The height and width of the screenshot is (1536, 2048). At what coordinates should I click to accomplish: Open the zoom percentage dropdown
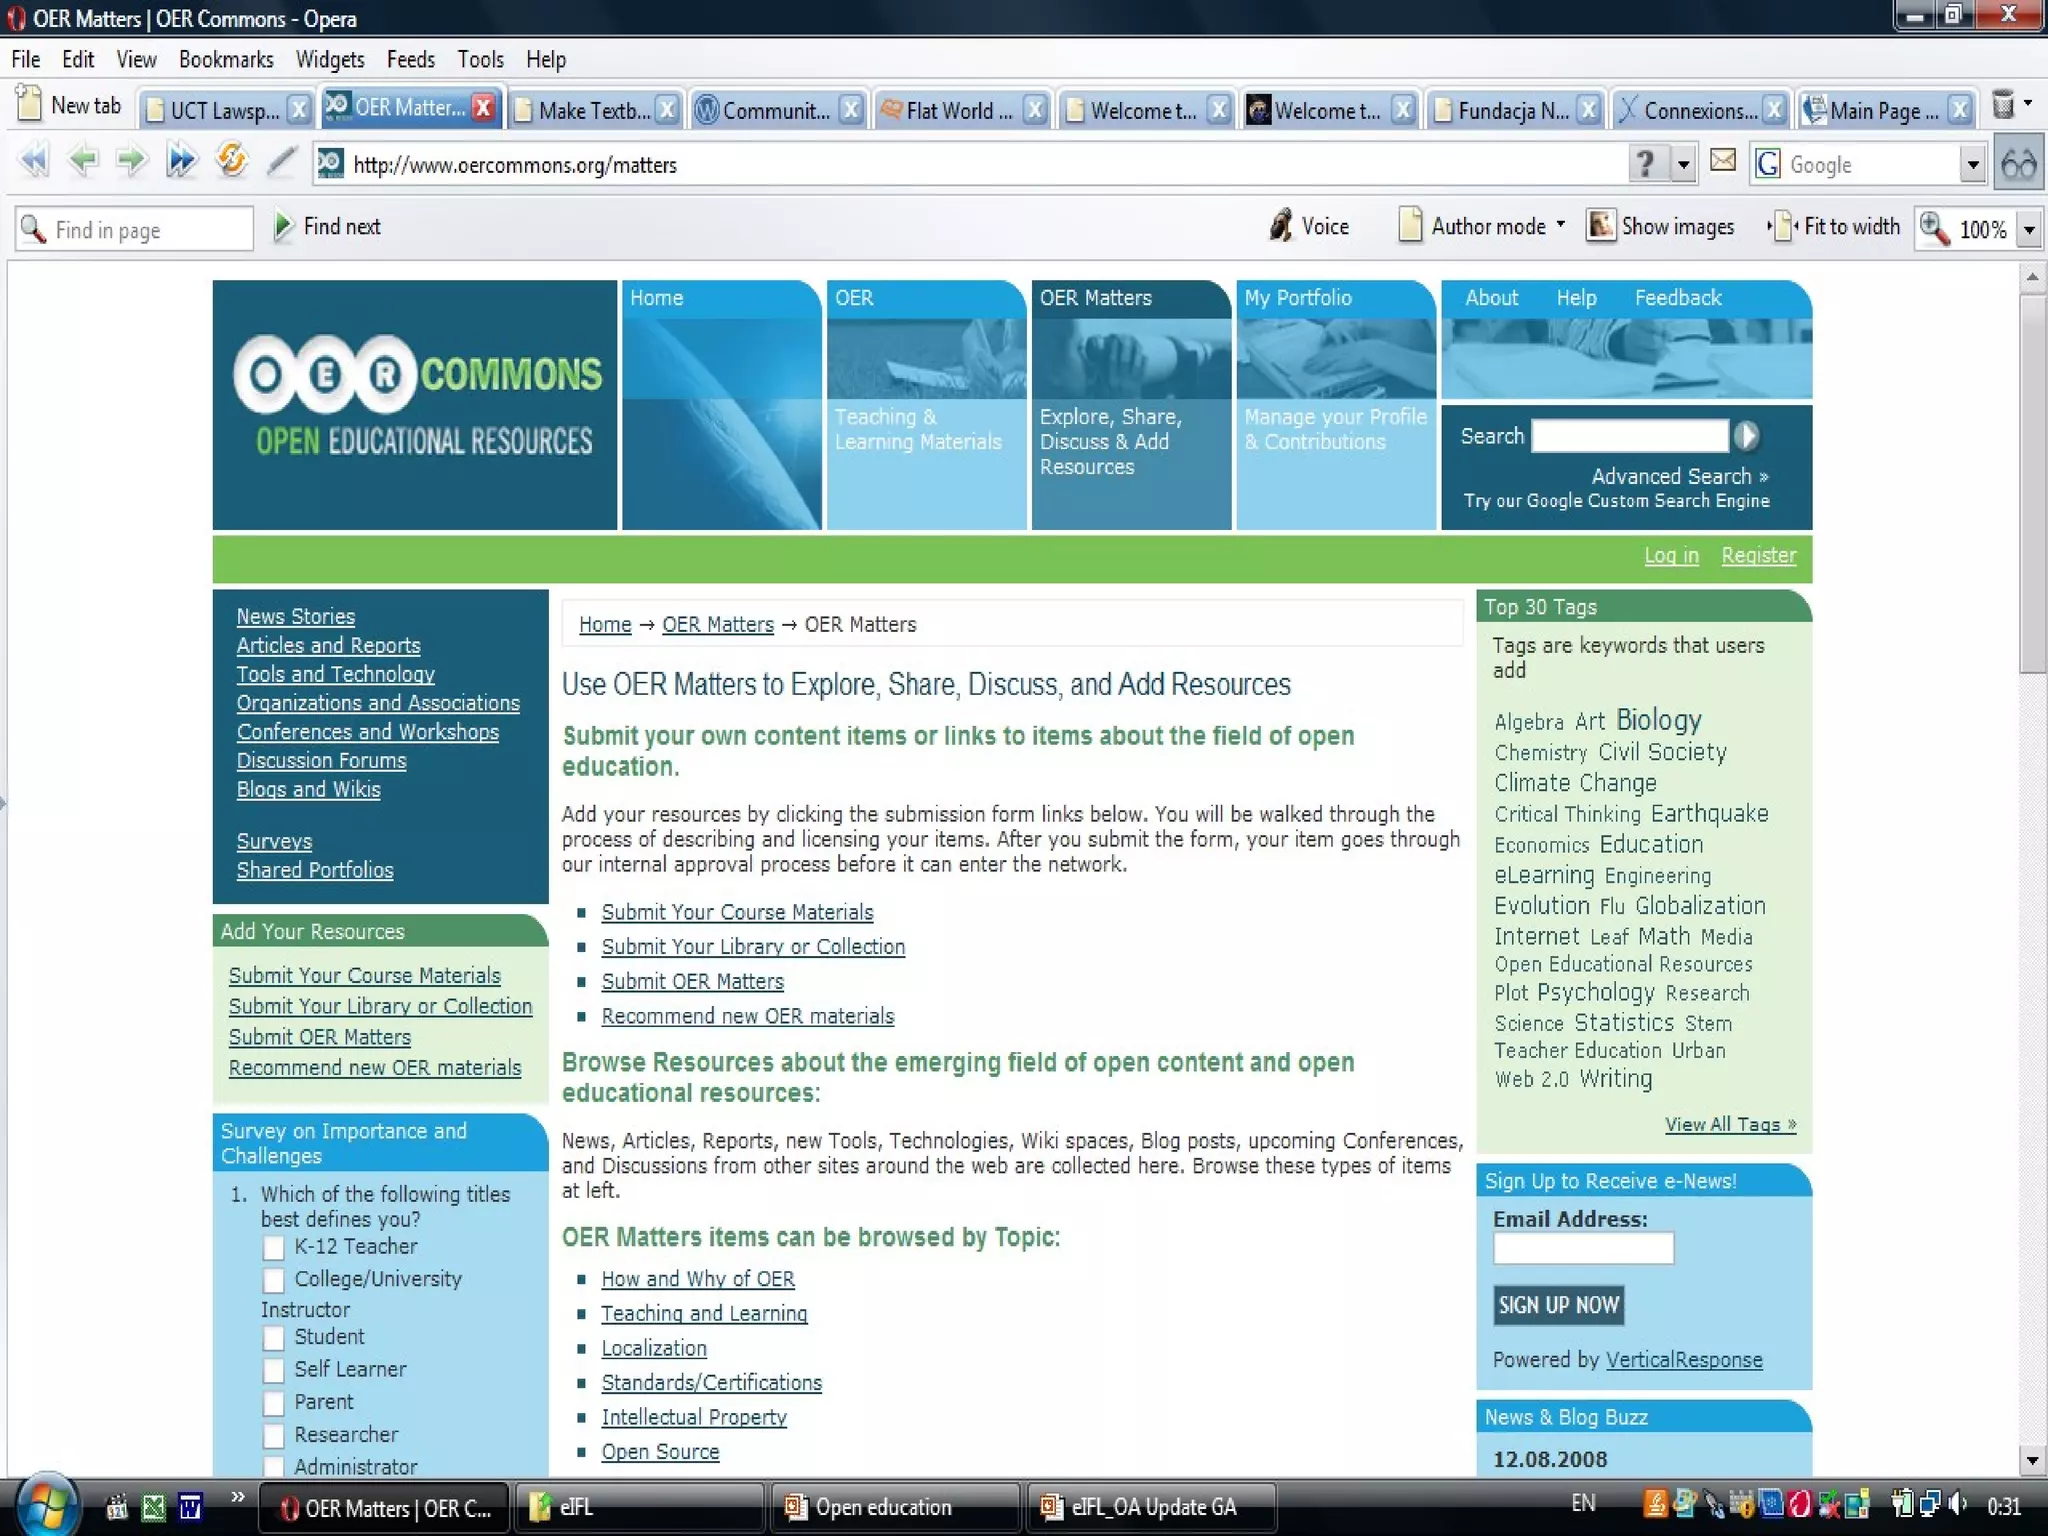tap(2029, 230)
